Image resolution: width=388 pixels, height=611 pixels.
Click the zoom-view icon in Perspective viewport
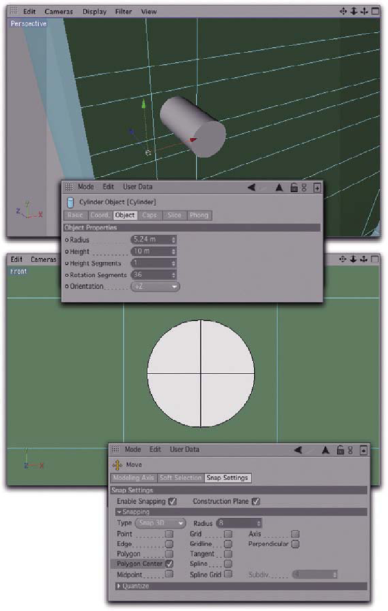(x=353, y=11)
